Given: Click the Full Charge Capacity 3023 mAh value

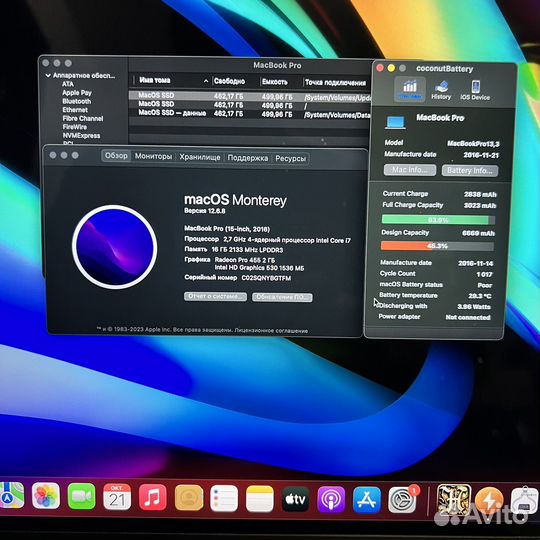Looking at the screenshot, I should [480, 206].
